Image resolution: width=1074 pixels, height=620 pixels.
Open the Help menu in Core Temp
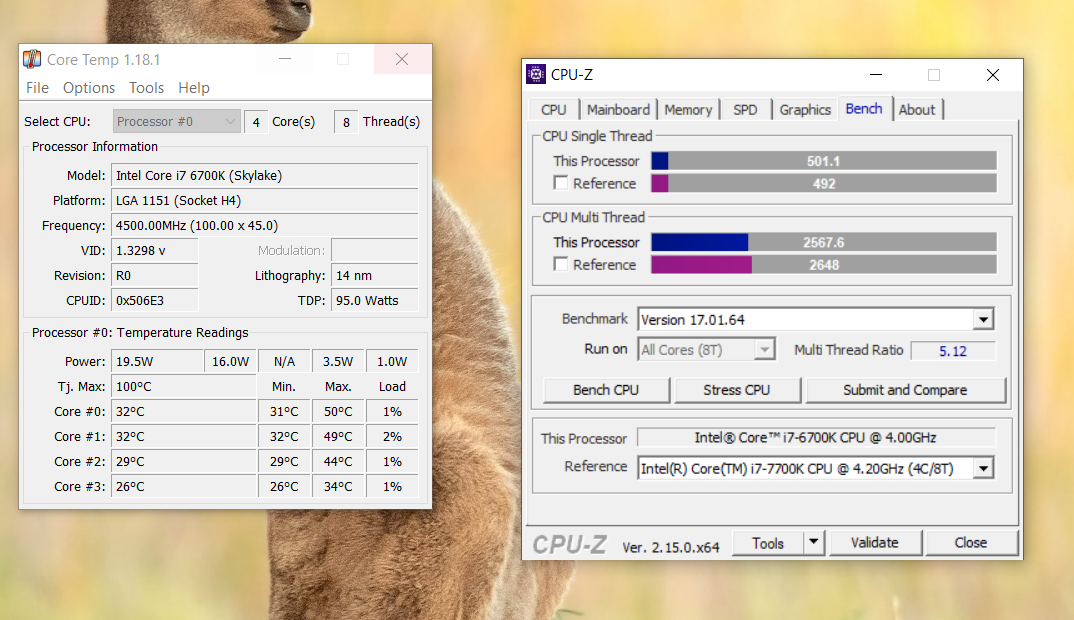click(194, 88)
